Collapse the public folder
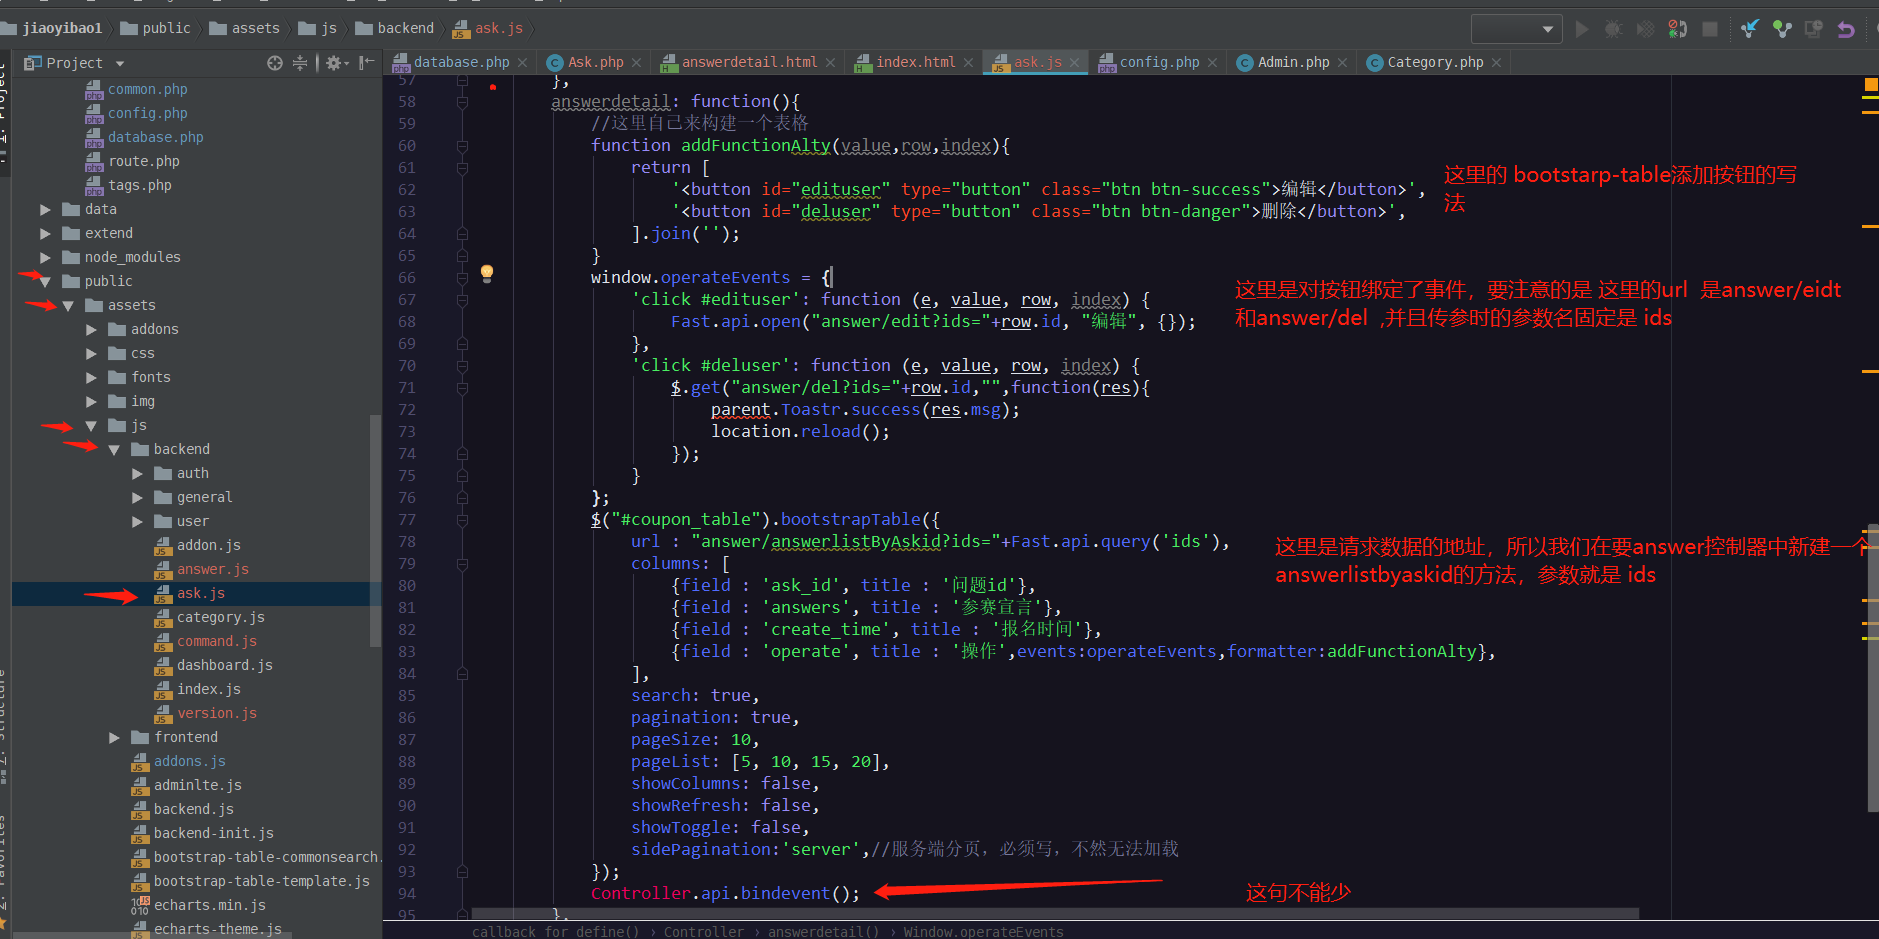The image size is (1879, 939). click(x=45, y=282)
